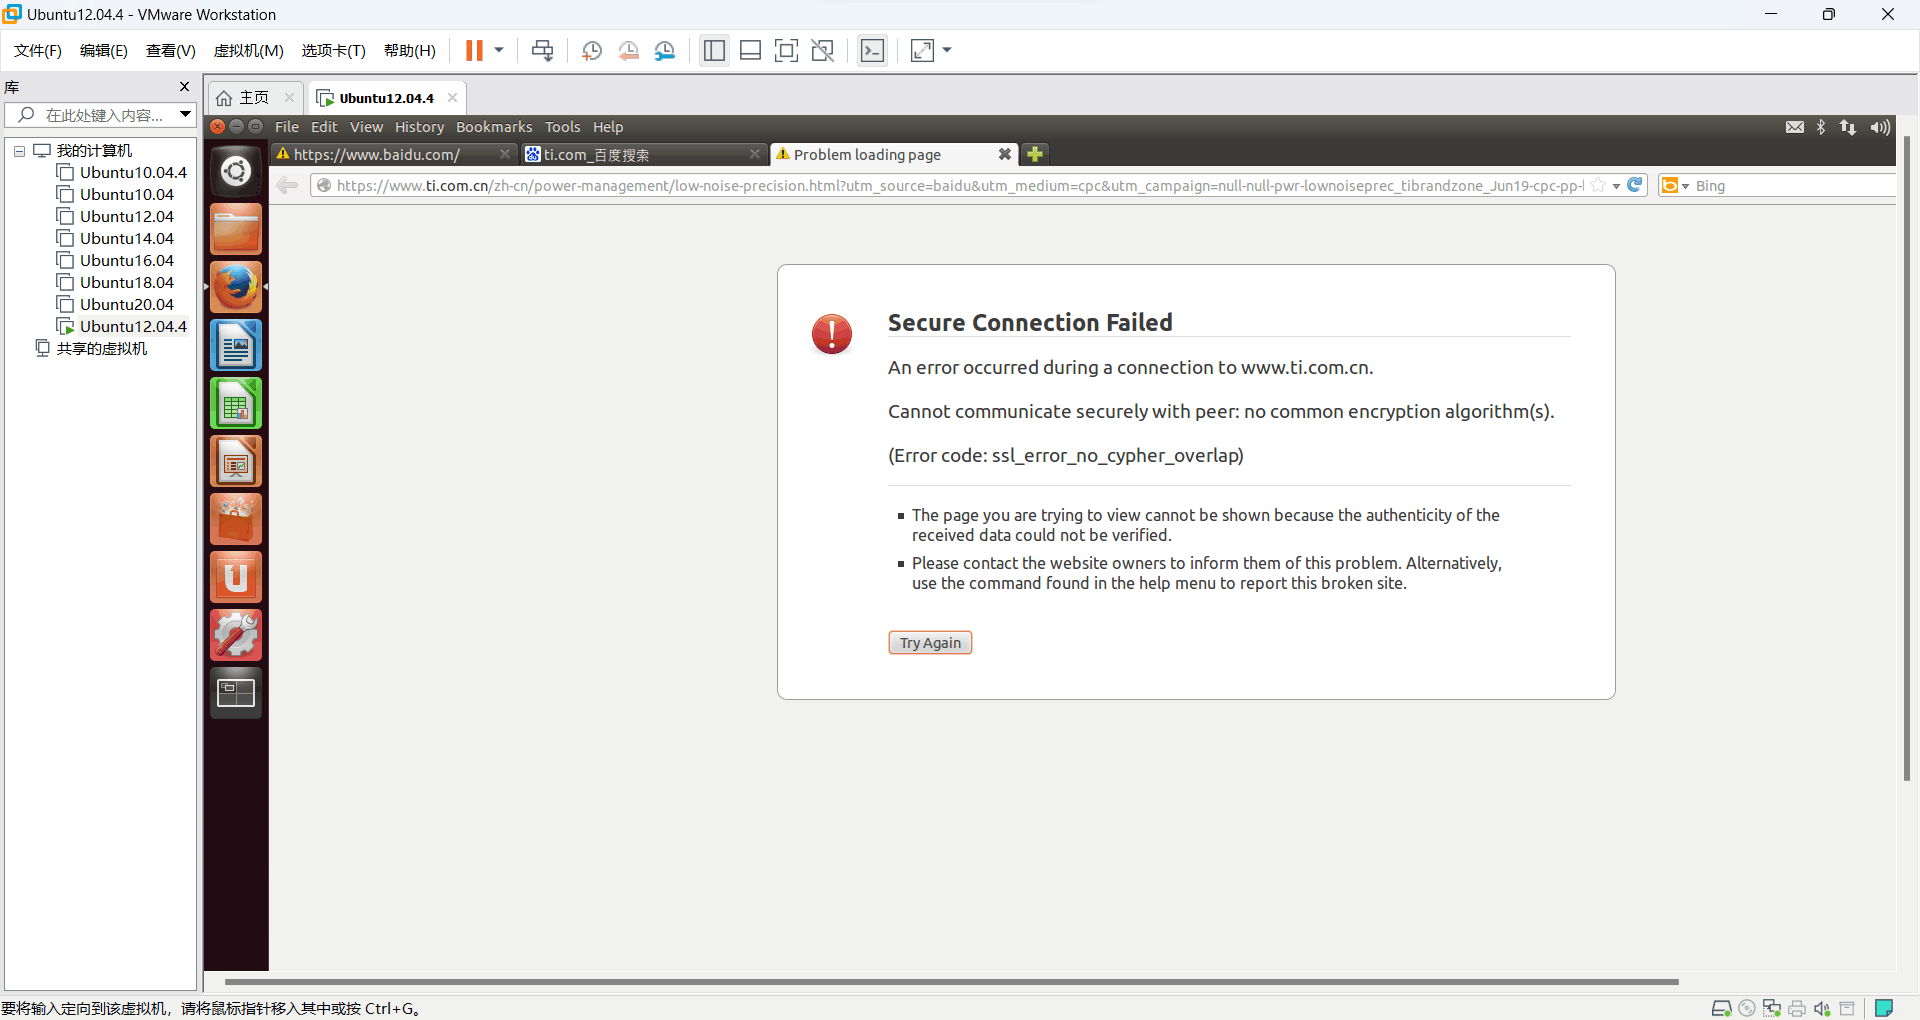
Task: Open Firefox History menu
Action: tap(419, 127)
